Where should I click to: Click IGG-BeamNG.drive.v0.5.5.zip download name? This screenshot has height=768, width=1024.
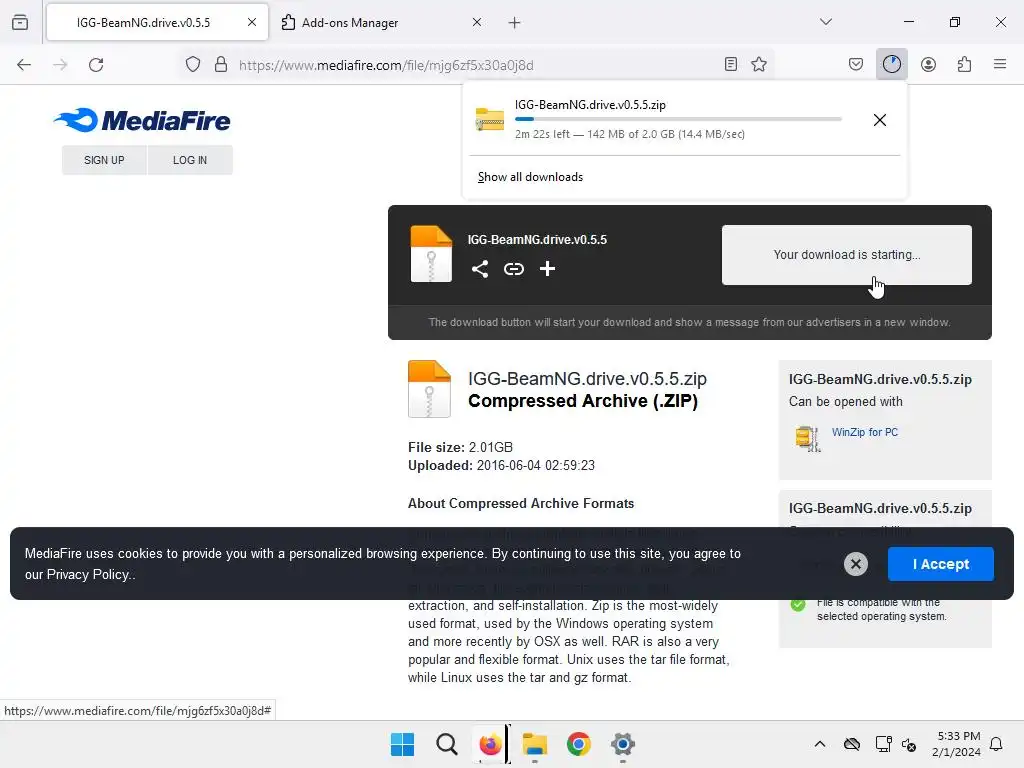[x=590, y=104]
